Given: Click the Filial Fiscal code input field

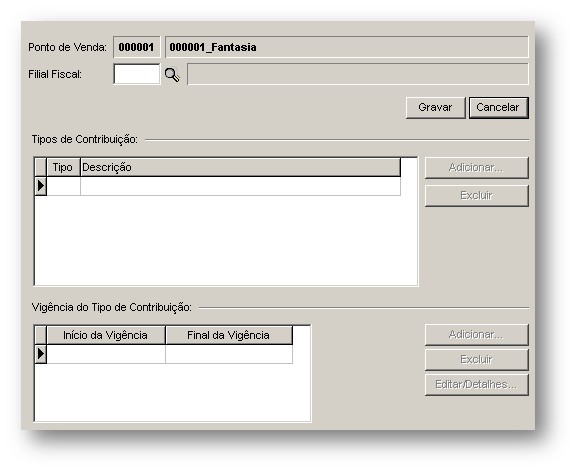Looking at the screenshot, I should (137, 74).
